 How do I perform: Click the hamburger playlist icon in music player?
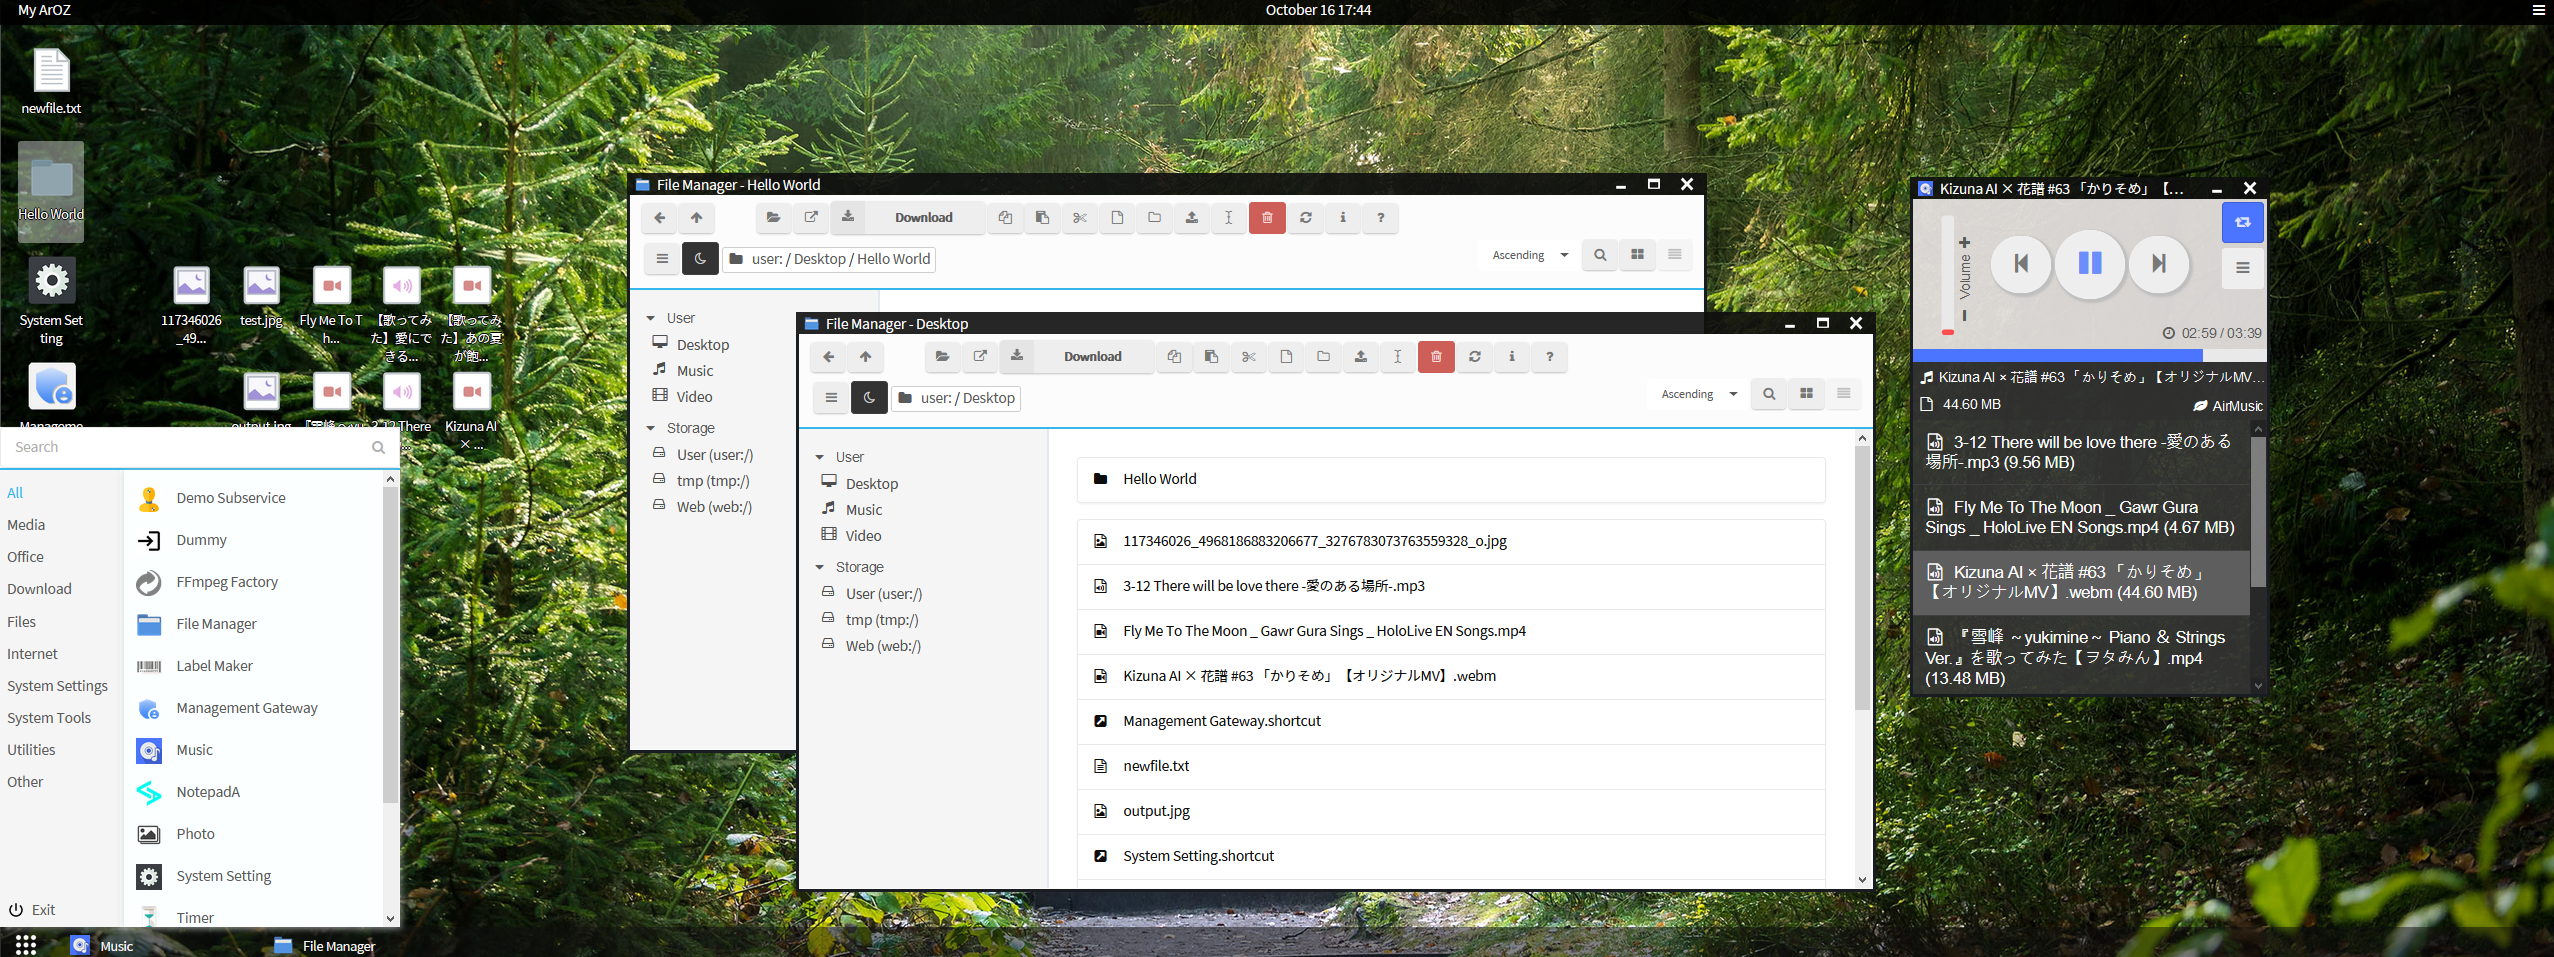click(2242, 268)
